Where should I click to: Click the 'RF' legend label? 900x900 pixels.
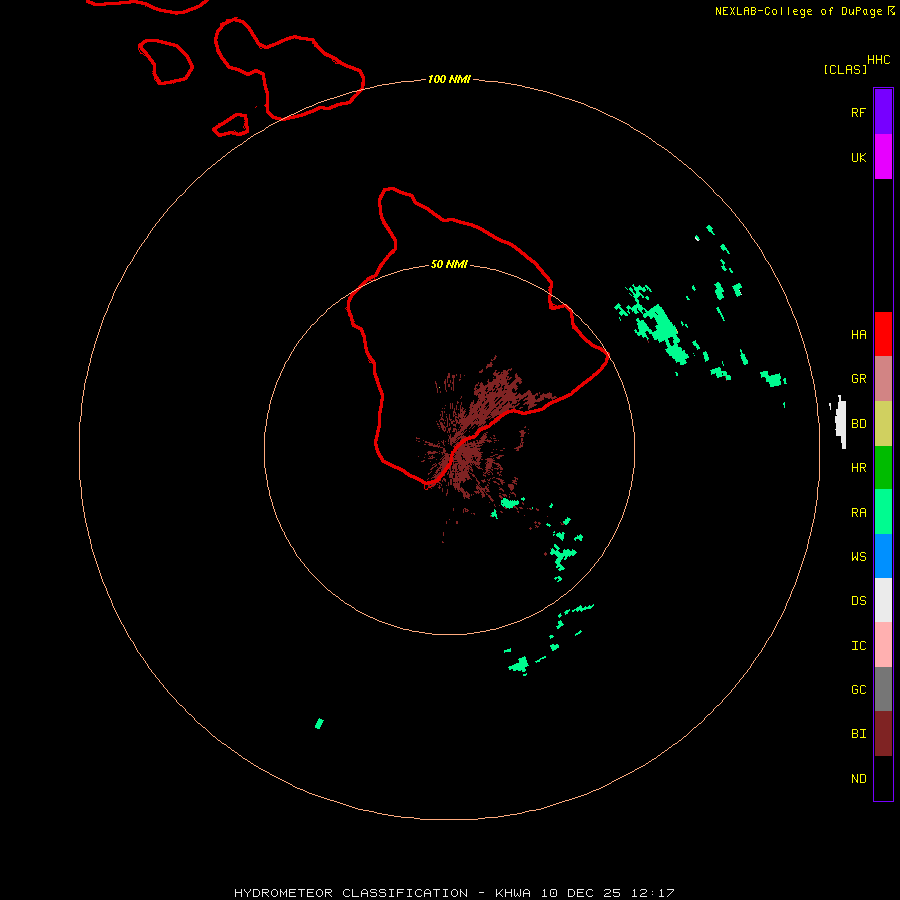pos(858,112)
